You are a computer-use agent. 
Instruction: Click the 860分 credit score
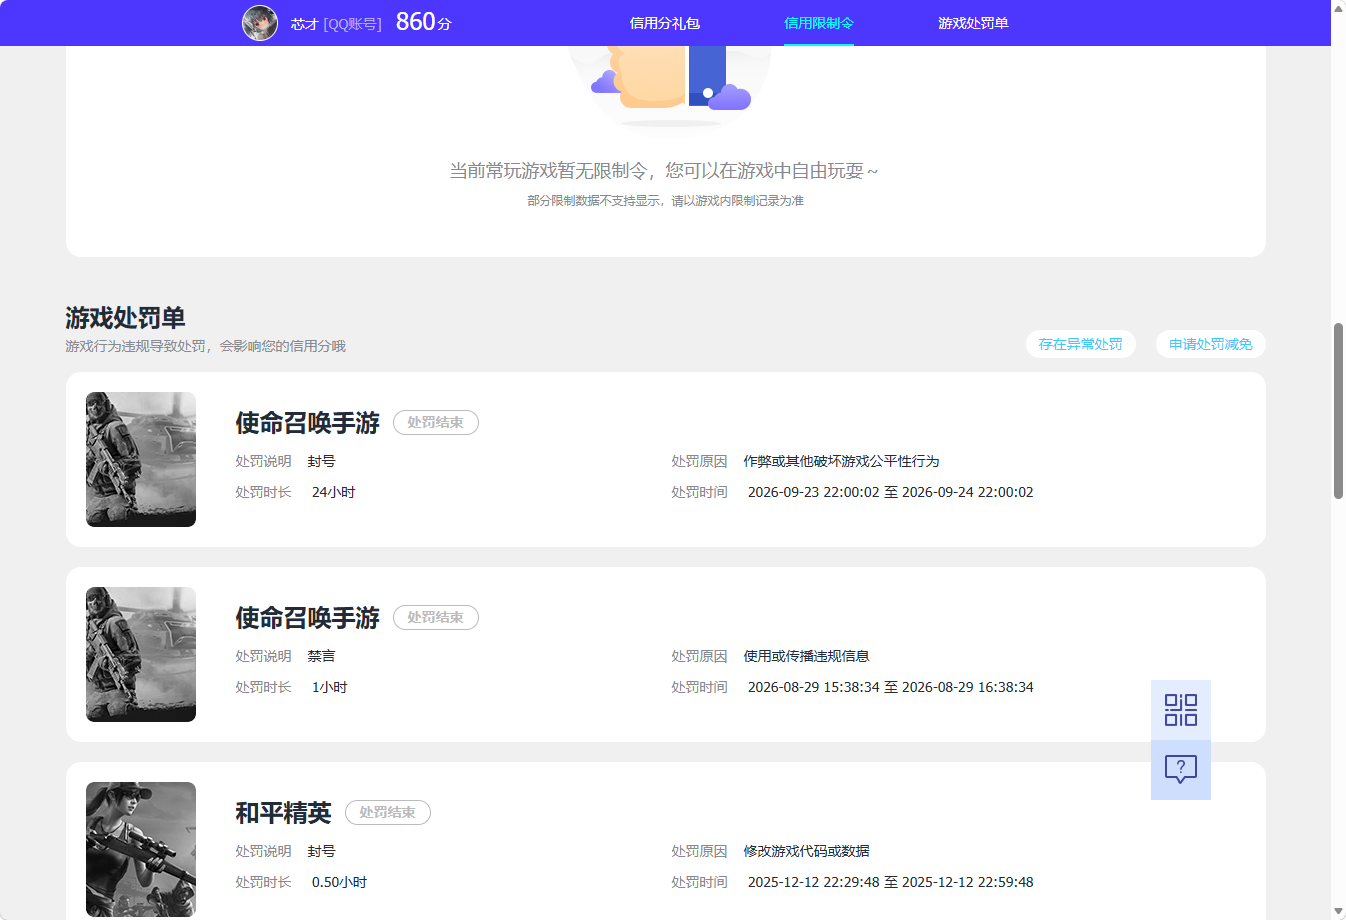[424, 22]
